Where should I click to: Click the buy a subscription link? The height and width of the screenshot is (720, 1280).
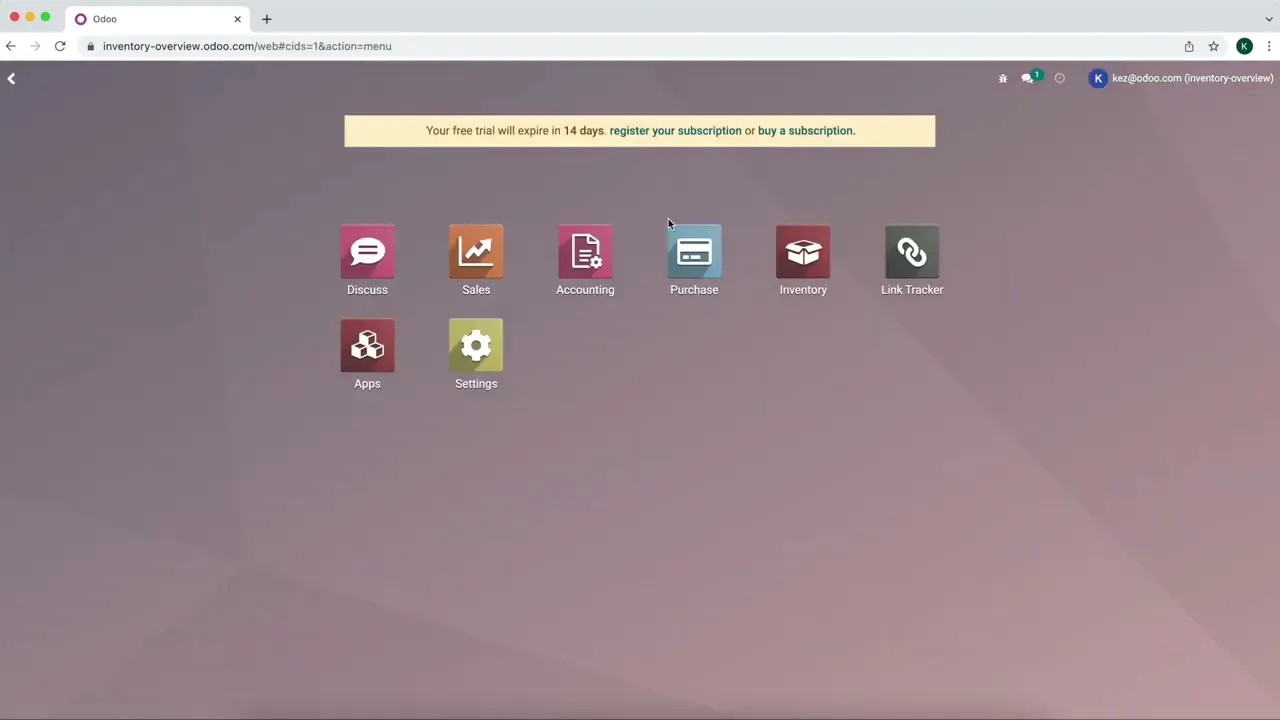[x=805, y=131]
